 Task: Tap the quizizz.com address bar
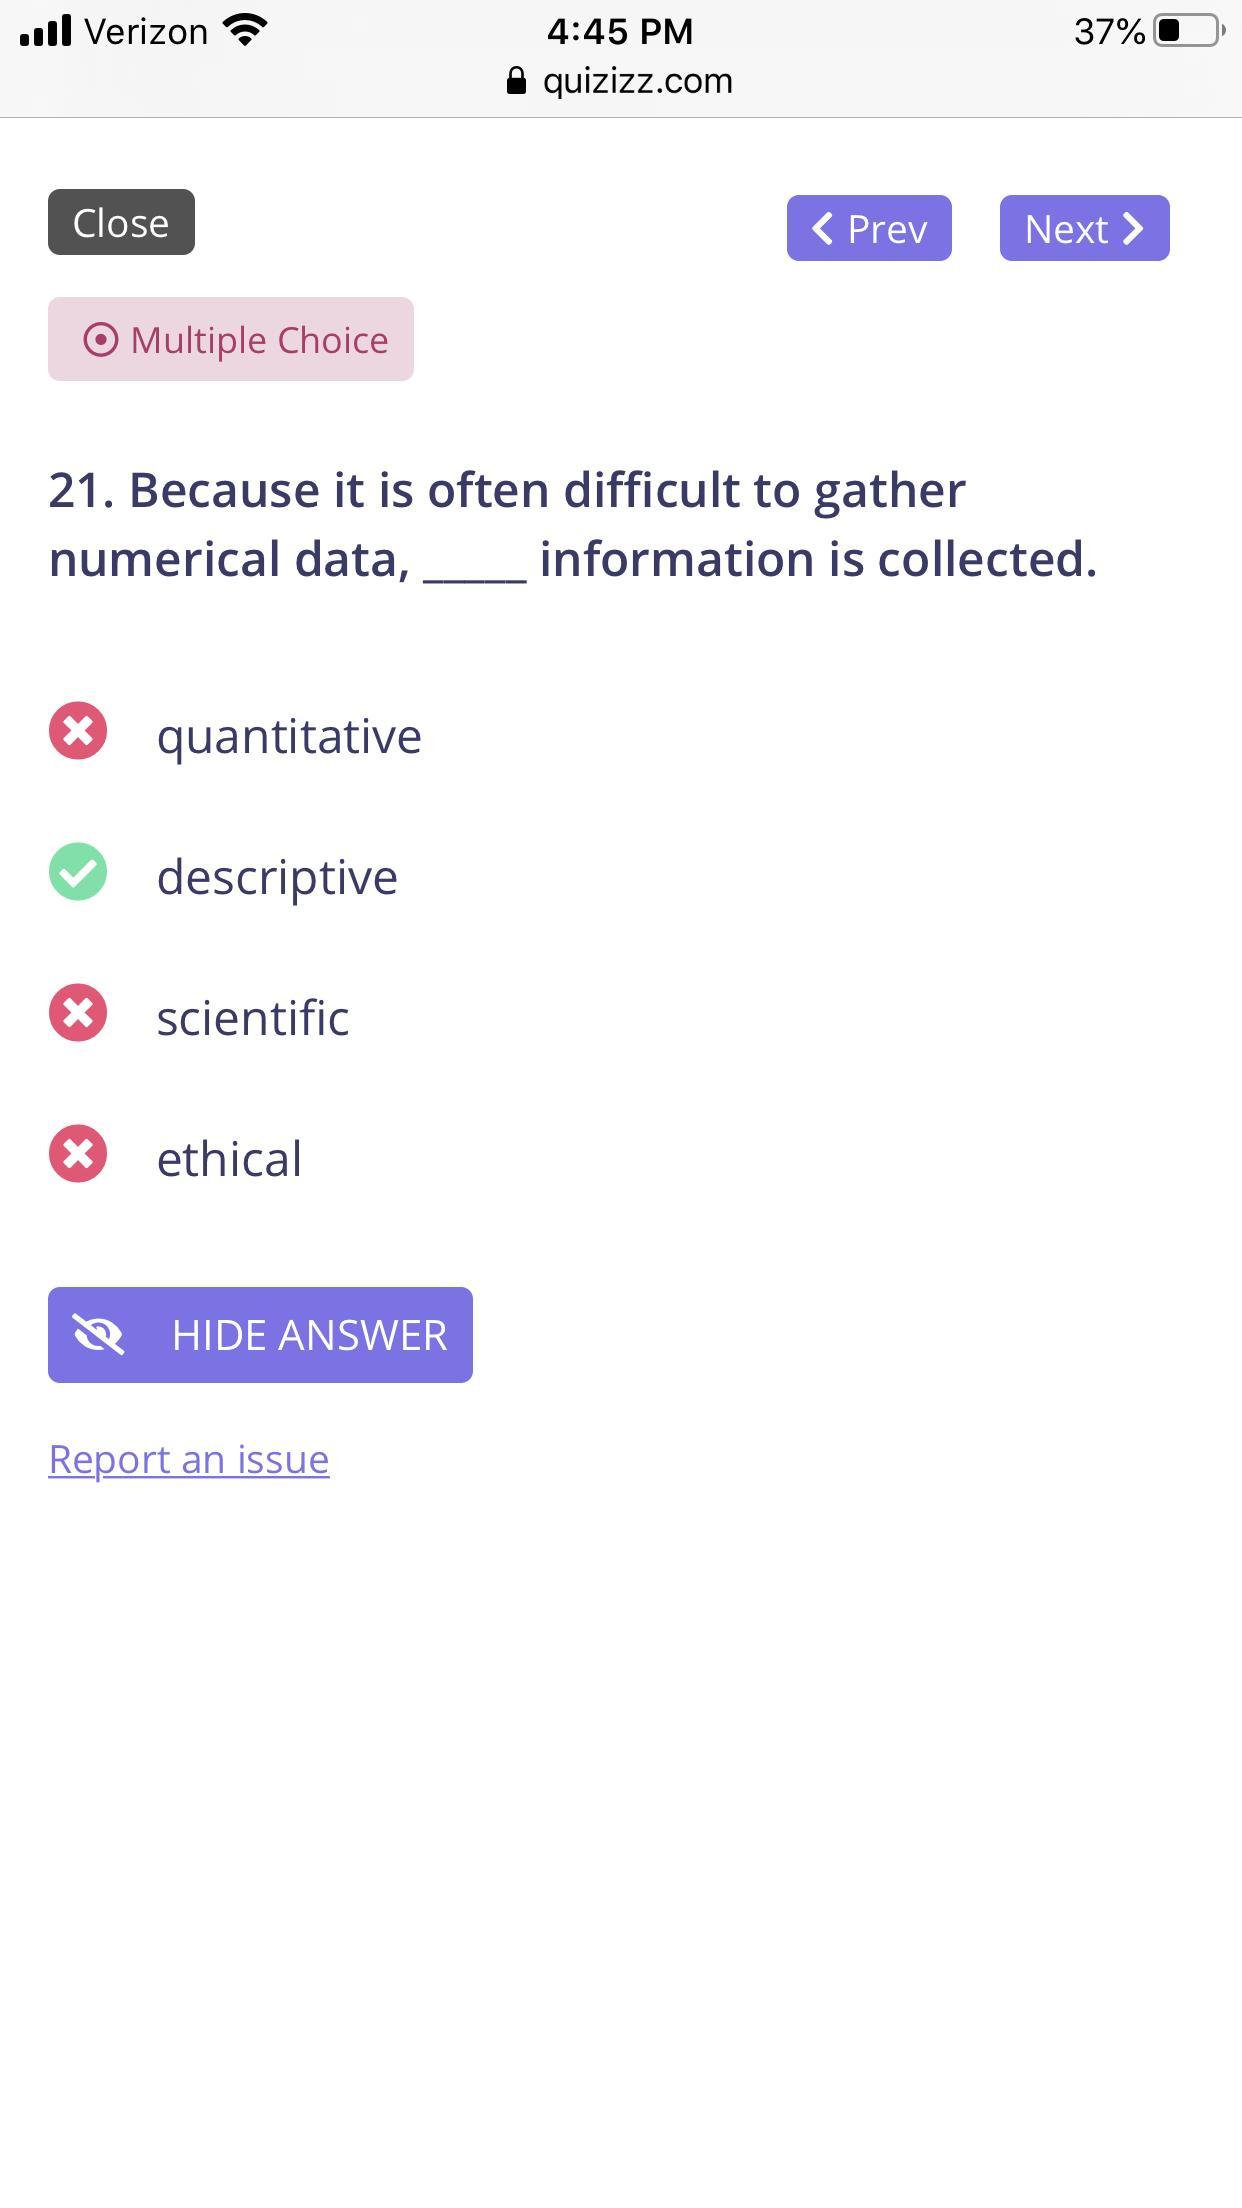pos(637,81)
